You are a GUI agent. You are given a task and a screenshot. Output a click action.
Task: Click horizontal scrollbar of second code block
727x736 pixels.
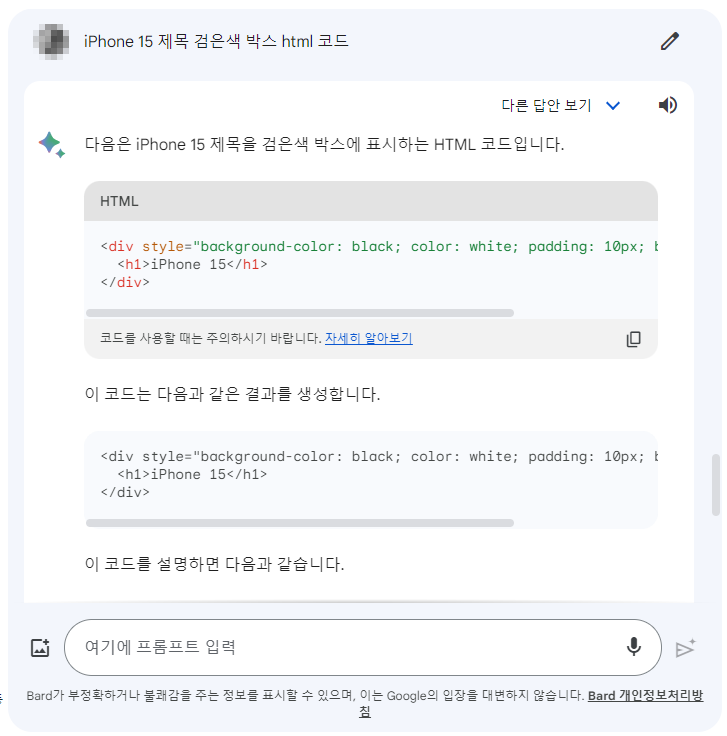point(300,523)
